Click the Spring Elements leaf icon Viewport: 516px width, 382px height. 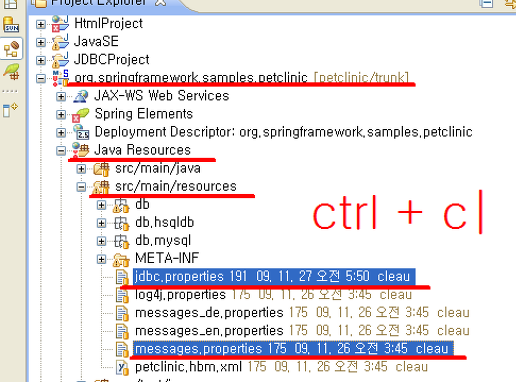click(81, 115)
